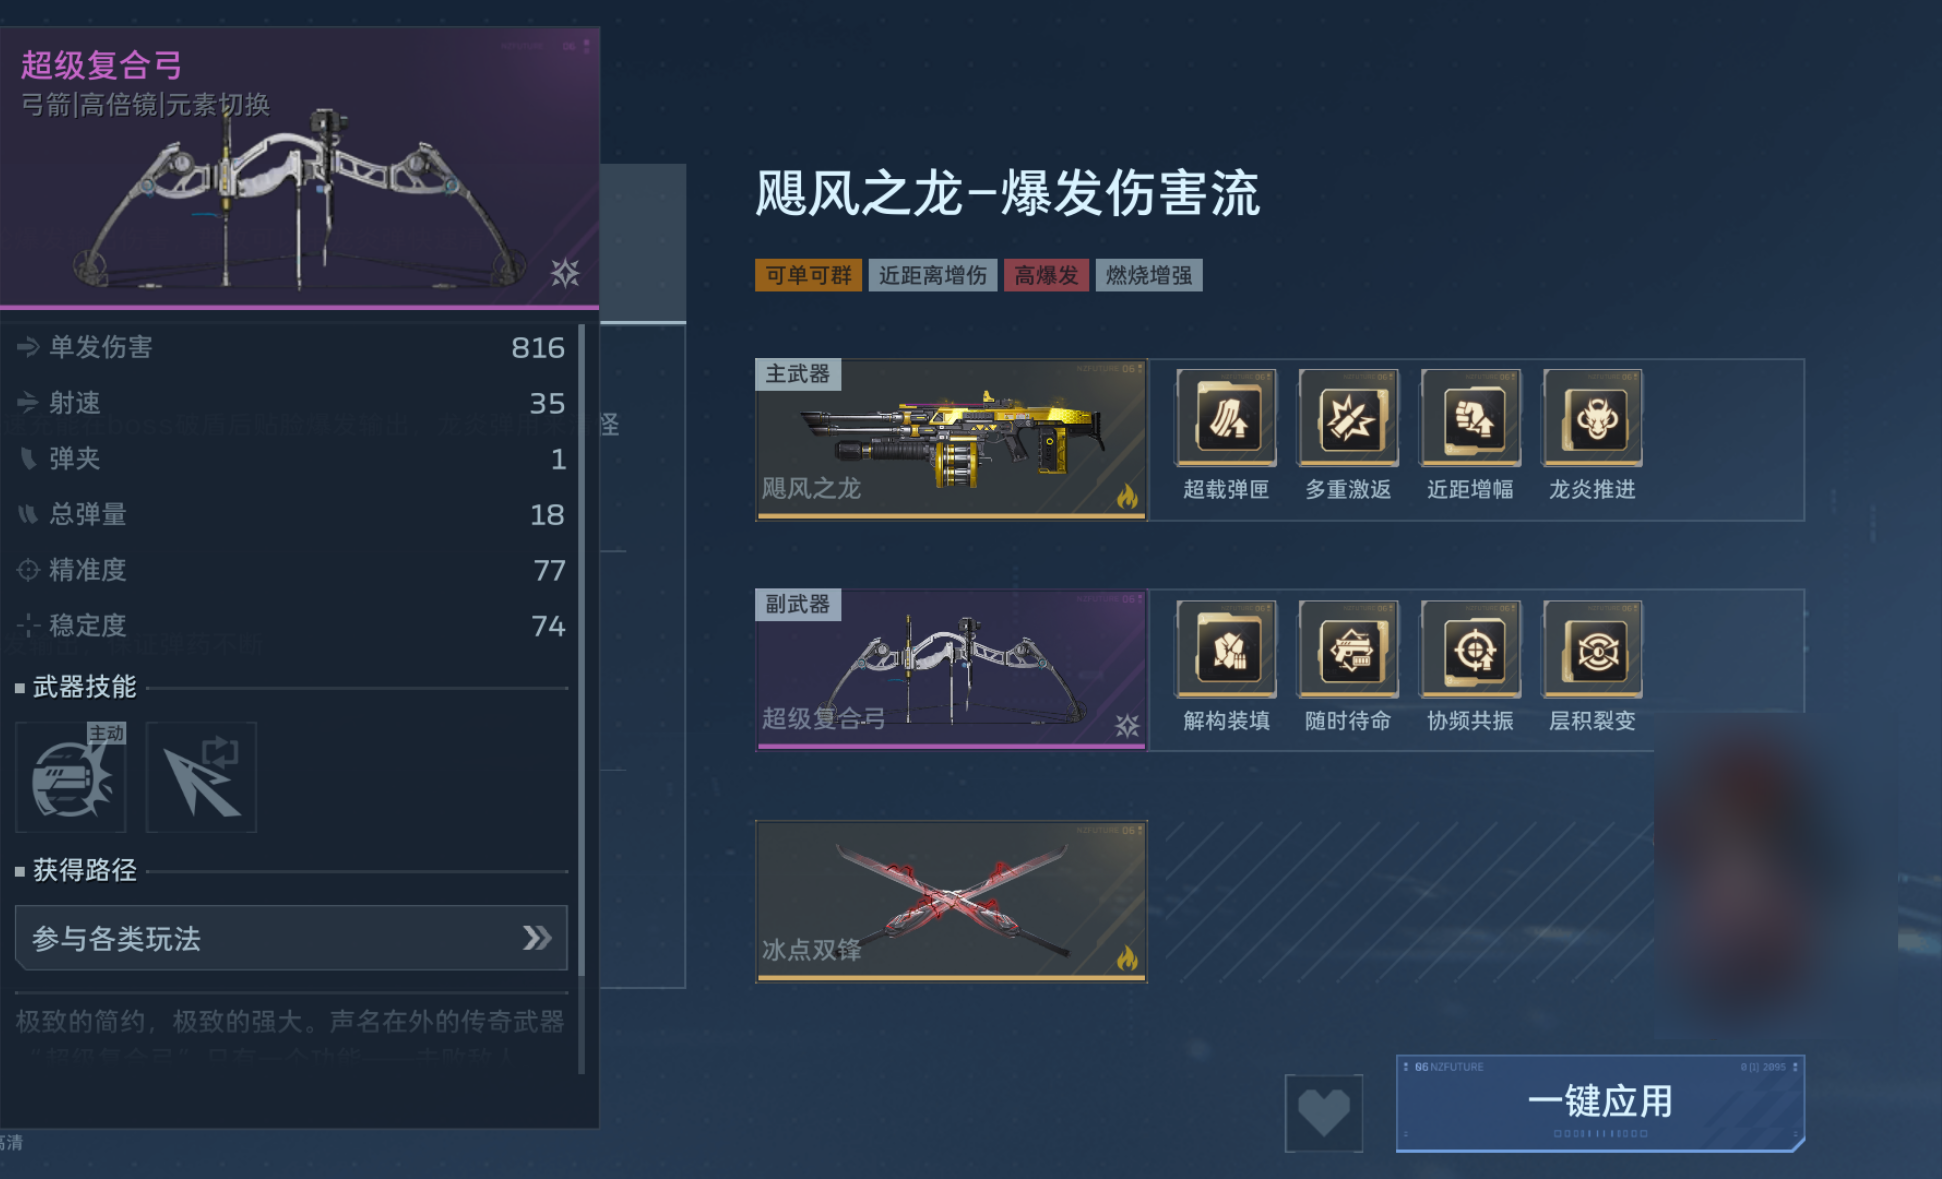This screenshot has height=1179, width=1942.
Task: Select the 多重激返 skill icon
Action: tap(1348, 417)
